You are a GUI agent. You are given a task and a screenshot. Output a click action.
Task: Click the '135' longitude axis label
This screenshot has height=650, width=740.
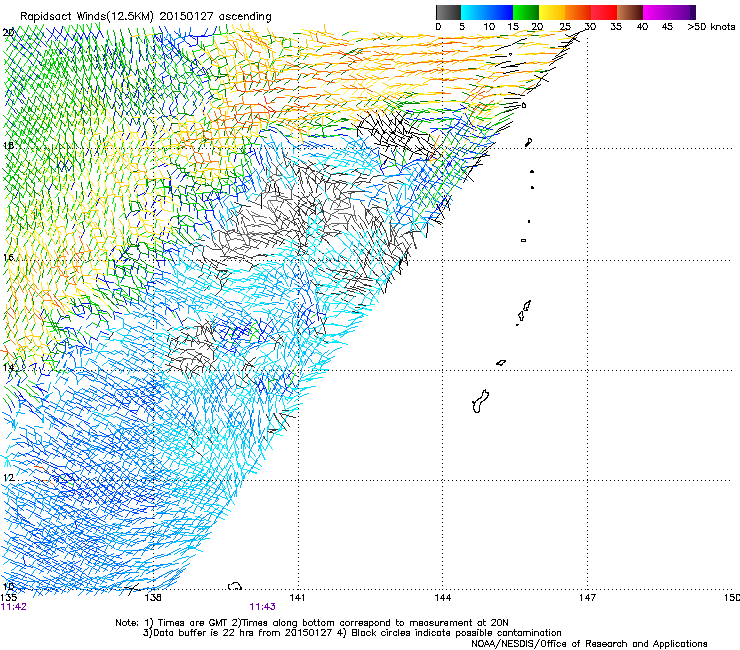[x=9, y=598]
